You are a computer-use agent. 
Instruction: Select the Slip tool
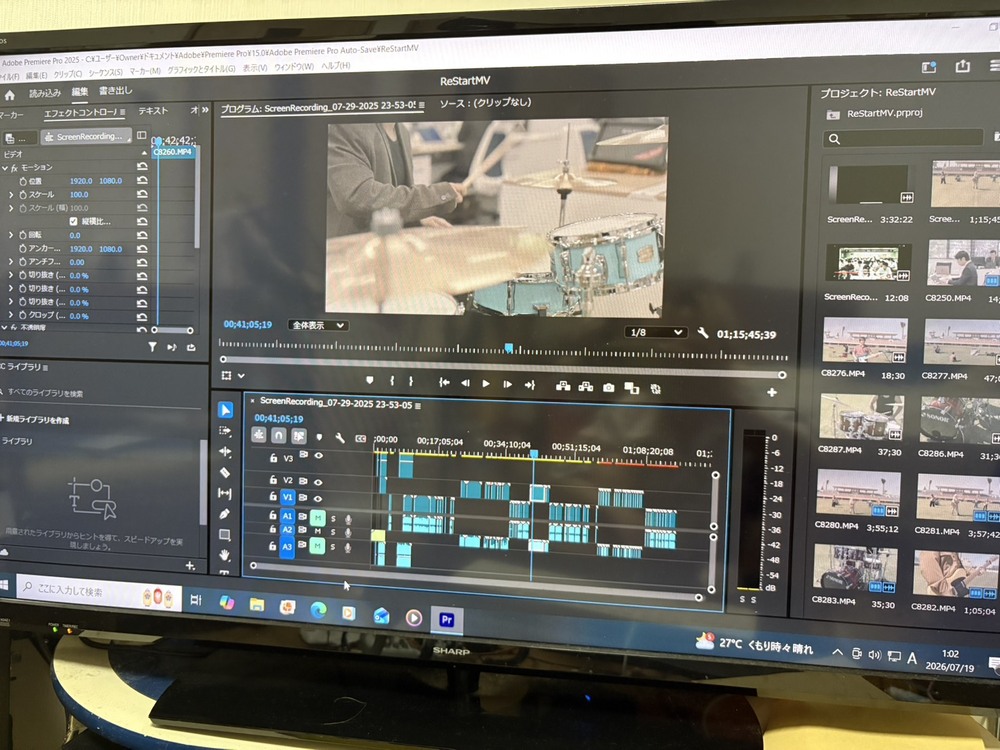[224, 493]
